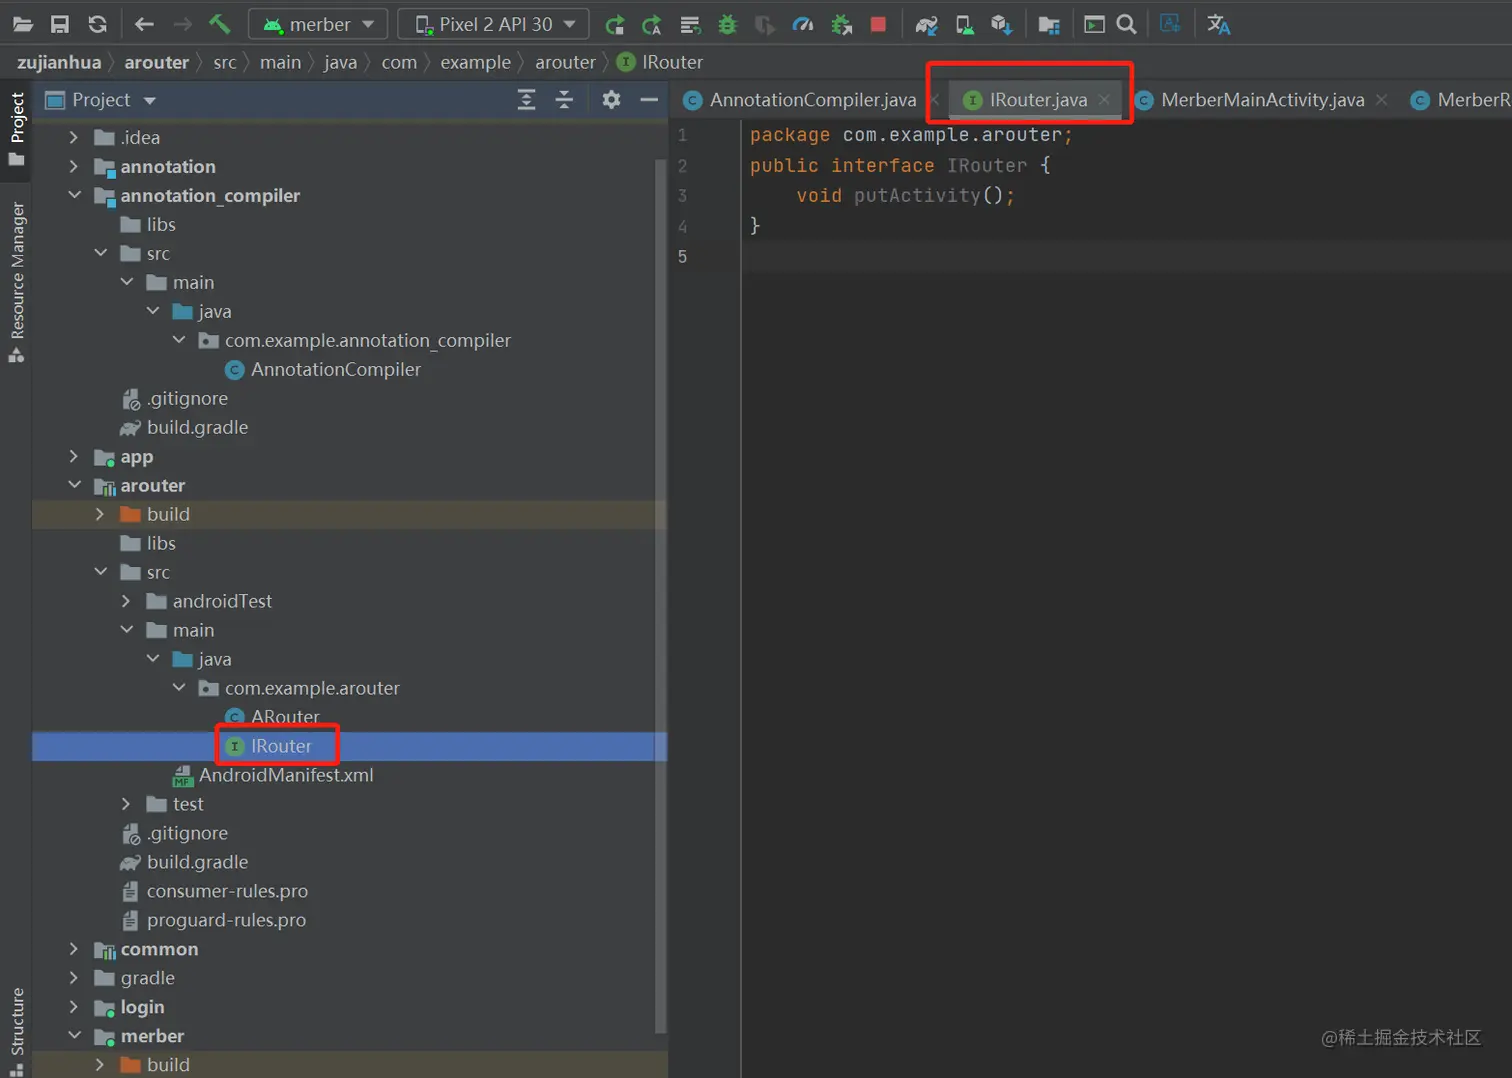Open the Pixel 2 API 30 device dropdown
The image size is (1512, 1078).
click(494, 24)
